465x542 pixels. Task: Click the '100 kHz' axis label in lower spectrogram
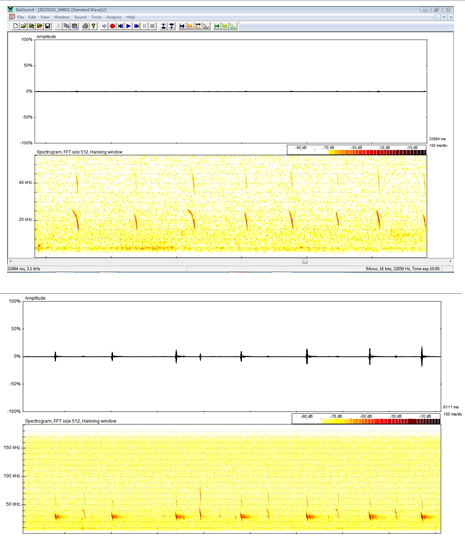pos(12,476)
